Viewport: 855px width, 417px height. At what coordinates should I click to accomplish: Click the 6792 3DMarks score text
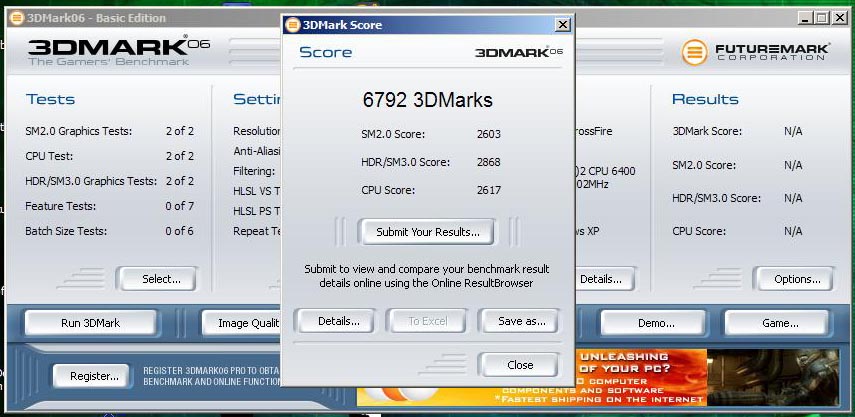pyautogui.click(x=428, y=100)
